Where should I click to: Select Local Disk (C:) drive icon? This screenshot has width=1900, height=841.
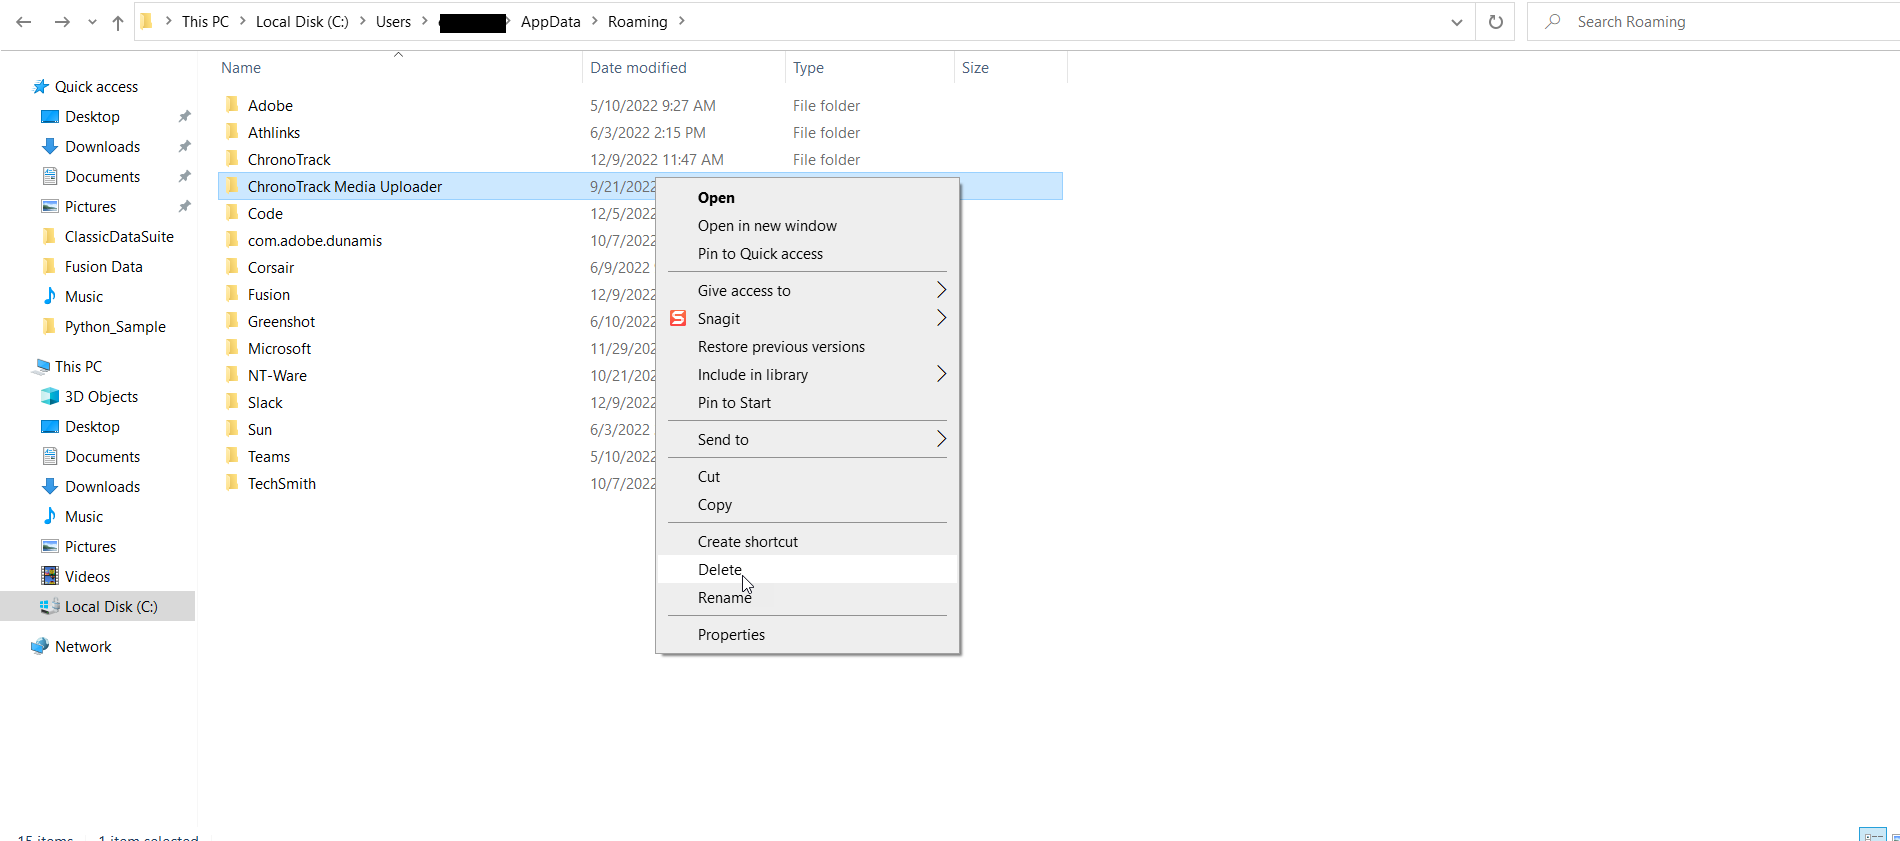coord(50,606)
